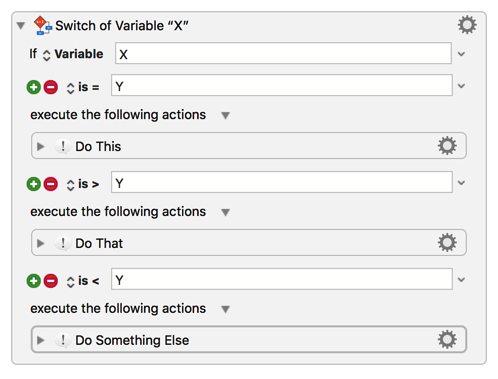
Task: Add a case after the 'is <' condition
Action: pos(34,281)
